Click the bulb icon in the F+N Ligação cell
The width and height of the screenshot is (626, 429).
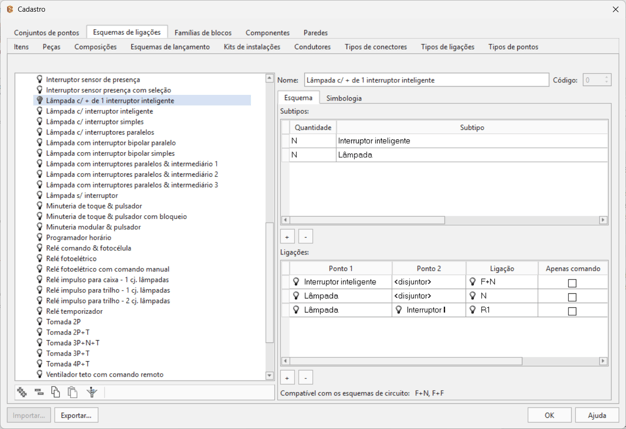pyautogui.click(x=473, y=282)
